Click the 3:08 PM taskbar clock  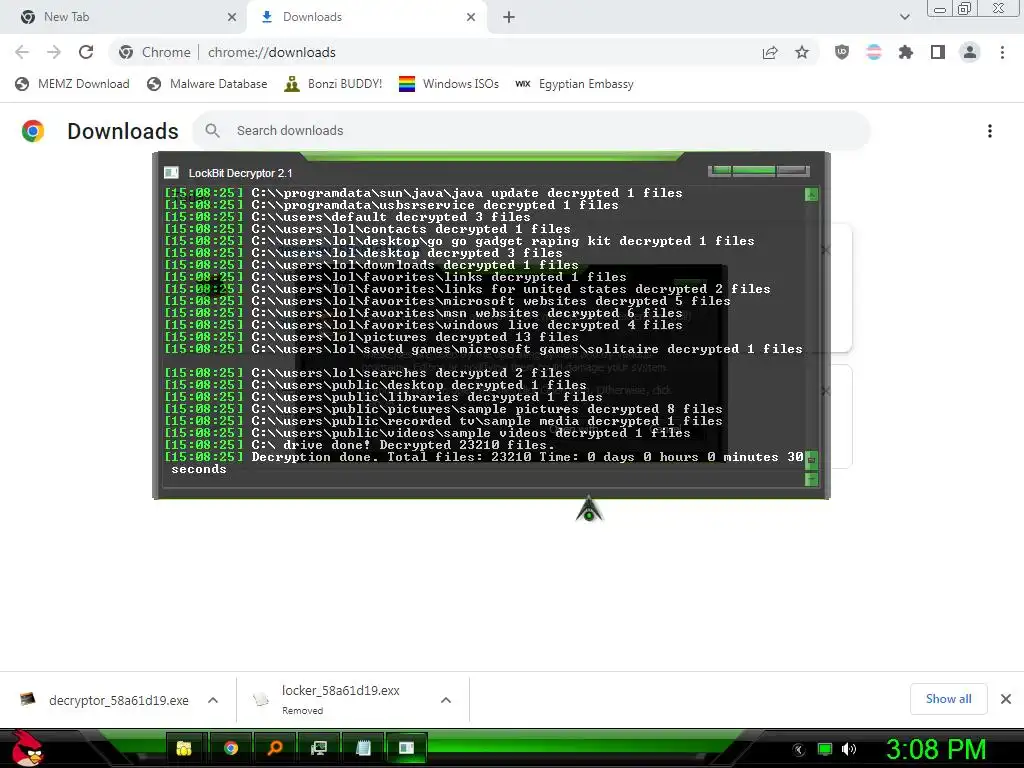click(935, 749)
